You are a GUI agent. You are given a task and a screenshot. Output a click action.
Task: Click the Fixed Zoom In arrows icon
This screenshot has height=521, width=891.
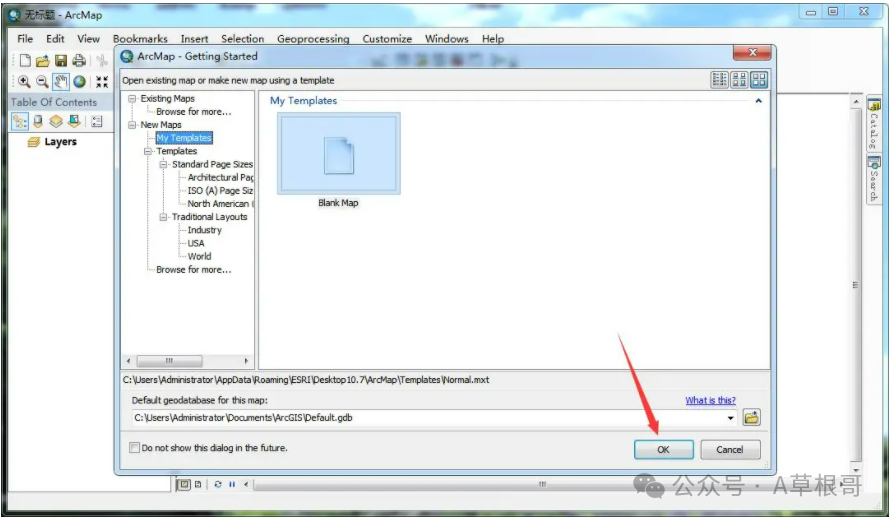(102, 82)
